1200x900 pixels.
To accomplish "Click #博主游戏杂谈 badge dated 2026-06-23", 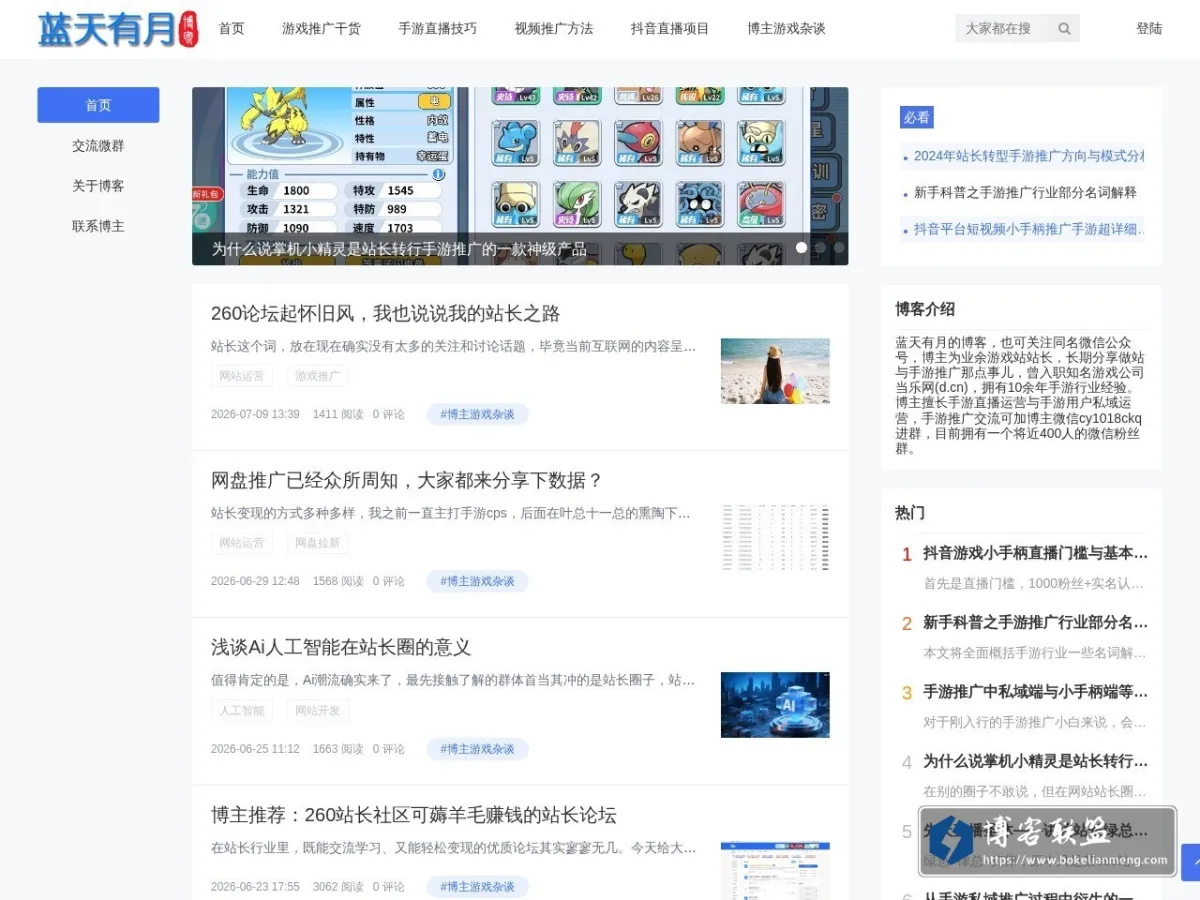I will coord(477,887).
